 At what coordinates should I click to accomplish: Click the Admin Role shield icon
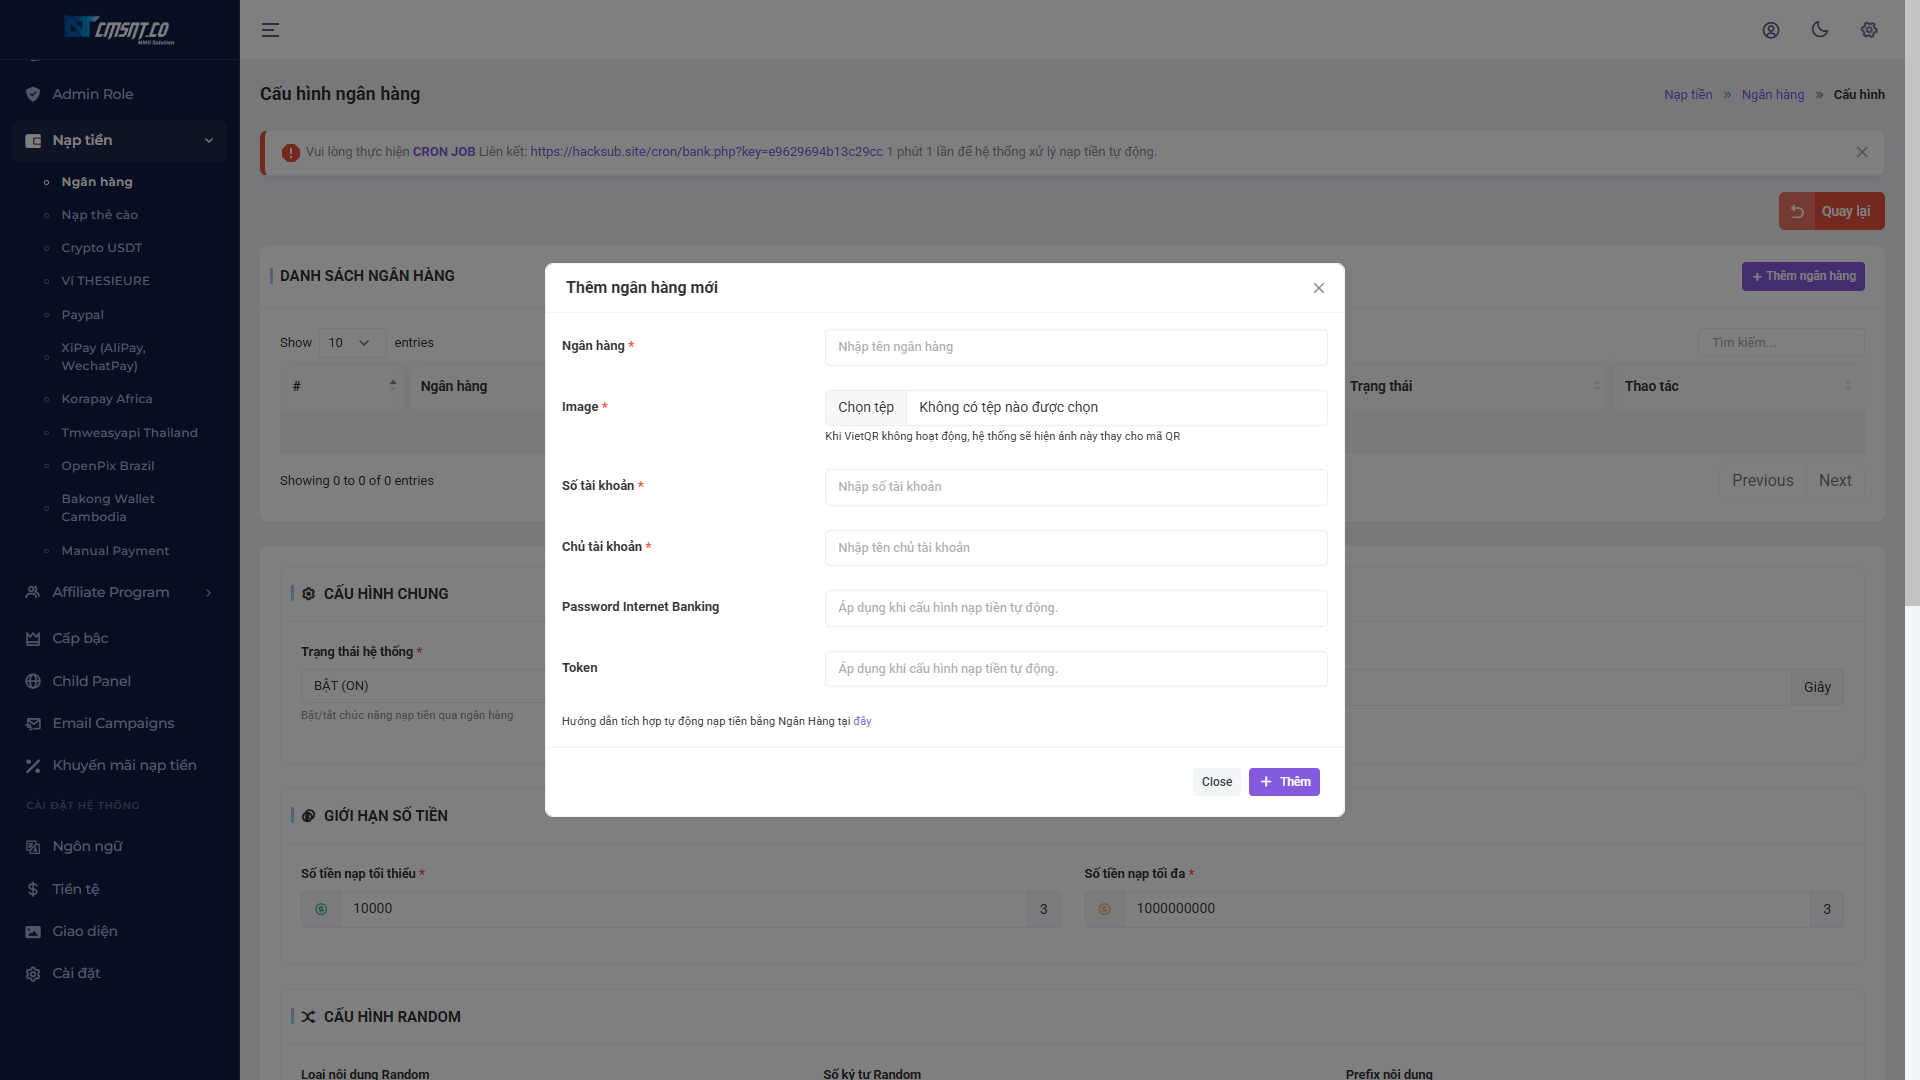pos(33,94)
